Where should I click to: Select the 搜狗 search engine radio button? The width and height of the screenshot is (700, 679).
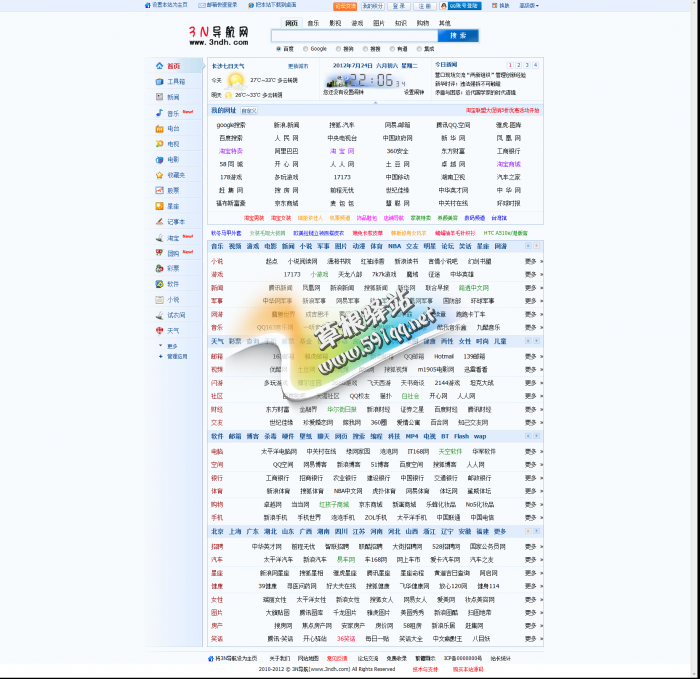pos(338,49)
